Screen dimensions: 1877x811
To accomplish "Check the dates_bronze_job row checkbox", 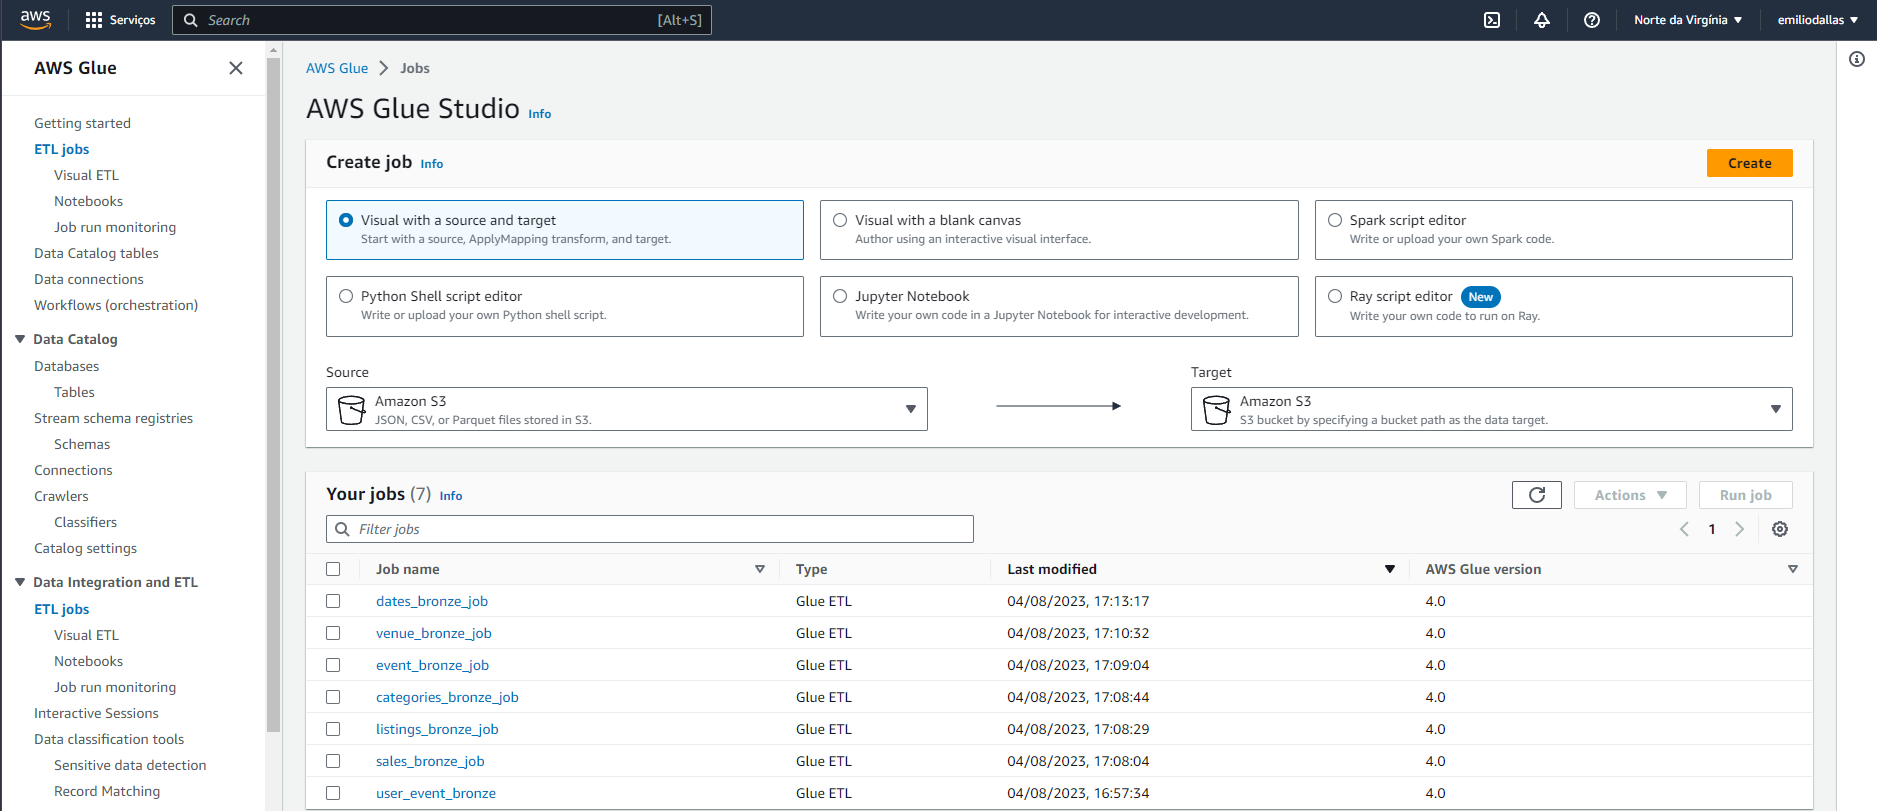I will point(333,601).
